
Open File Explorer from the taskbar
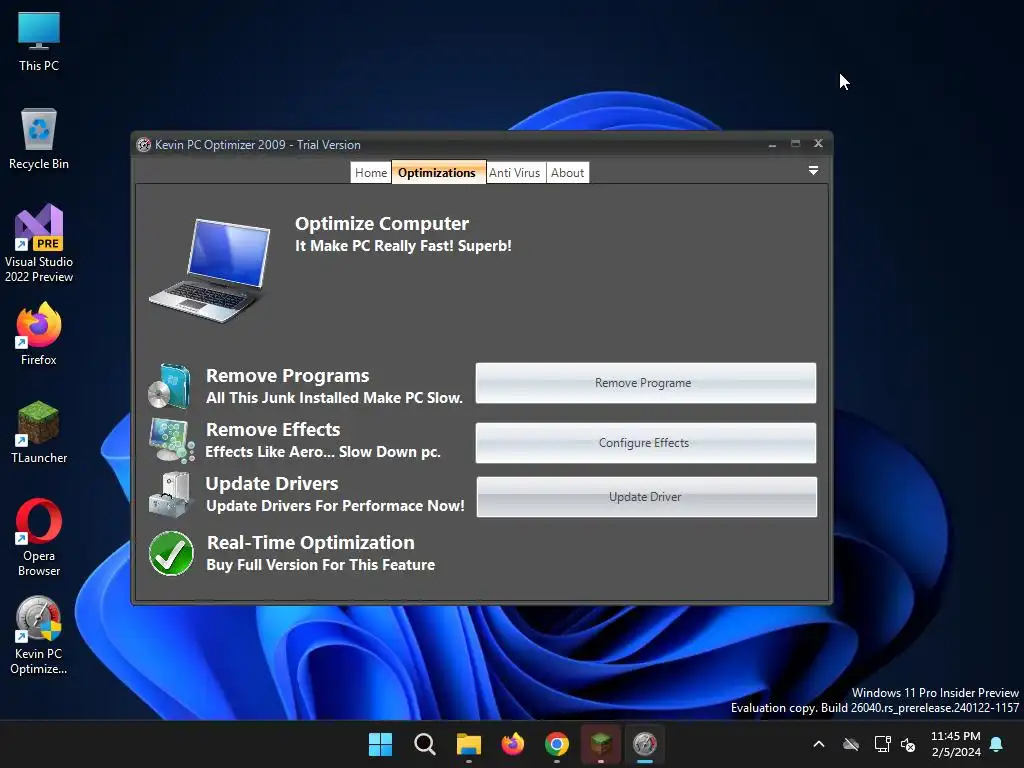pos(468,744)
